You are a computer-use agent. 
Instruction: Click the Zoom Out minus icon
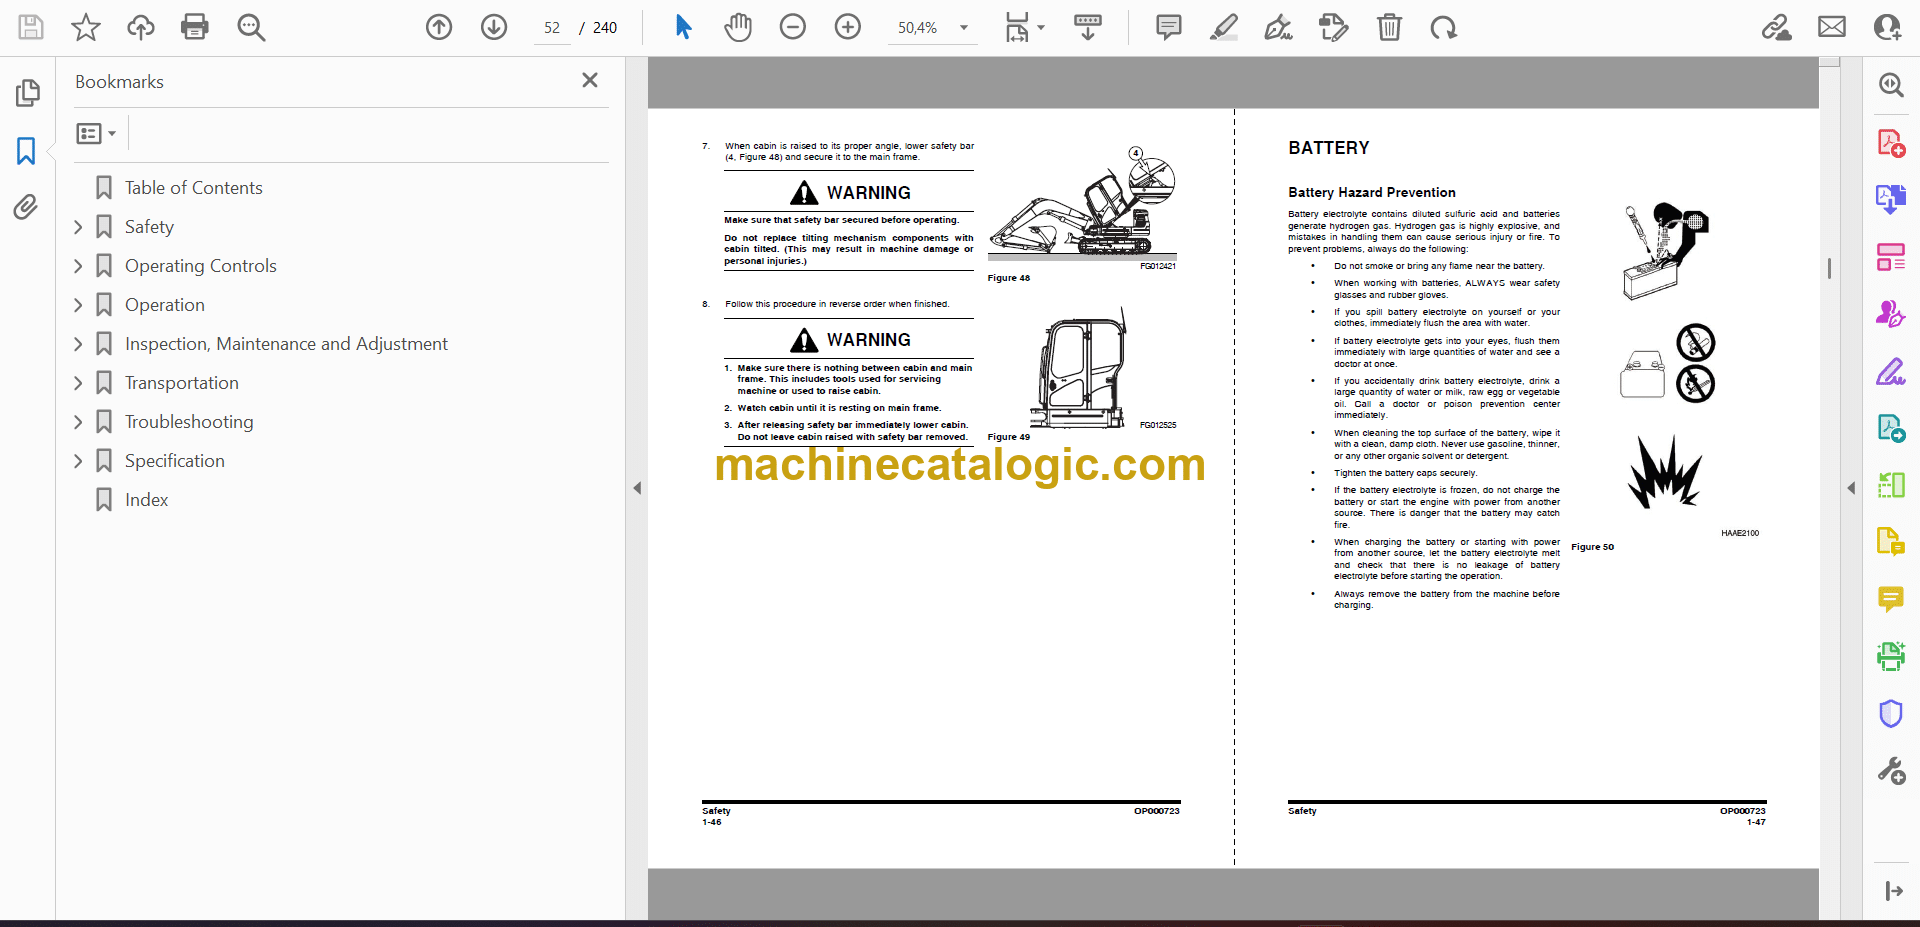(792, 27)
